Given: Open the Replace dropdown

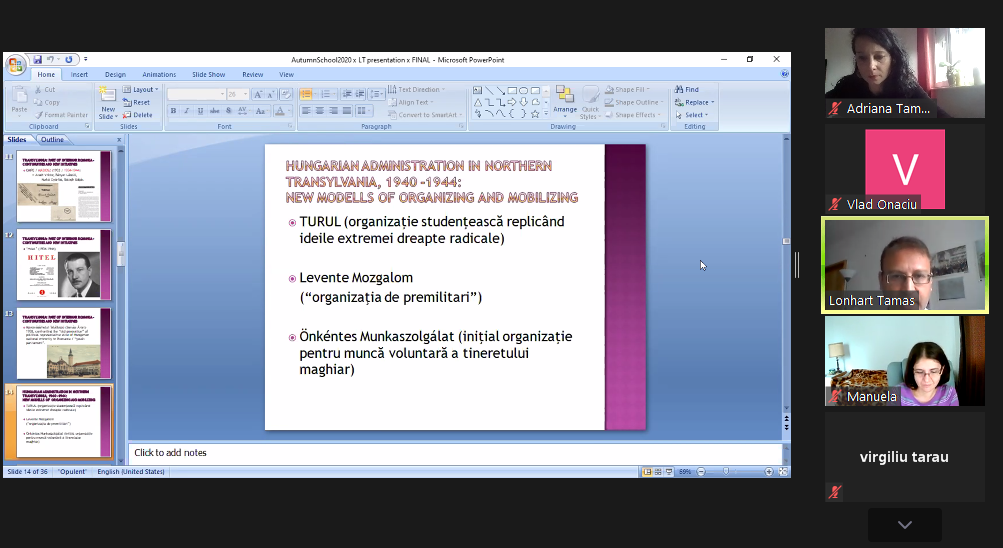Looking at the screenshot, I should (694, 102).
